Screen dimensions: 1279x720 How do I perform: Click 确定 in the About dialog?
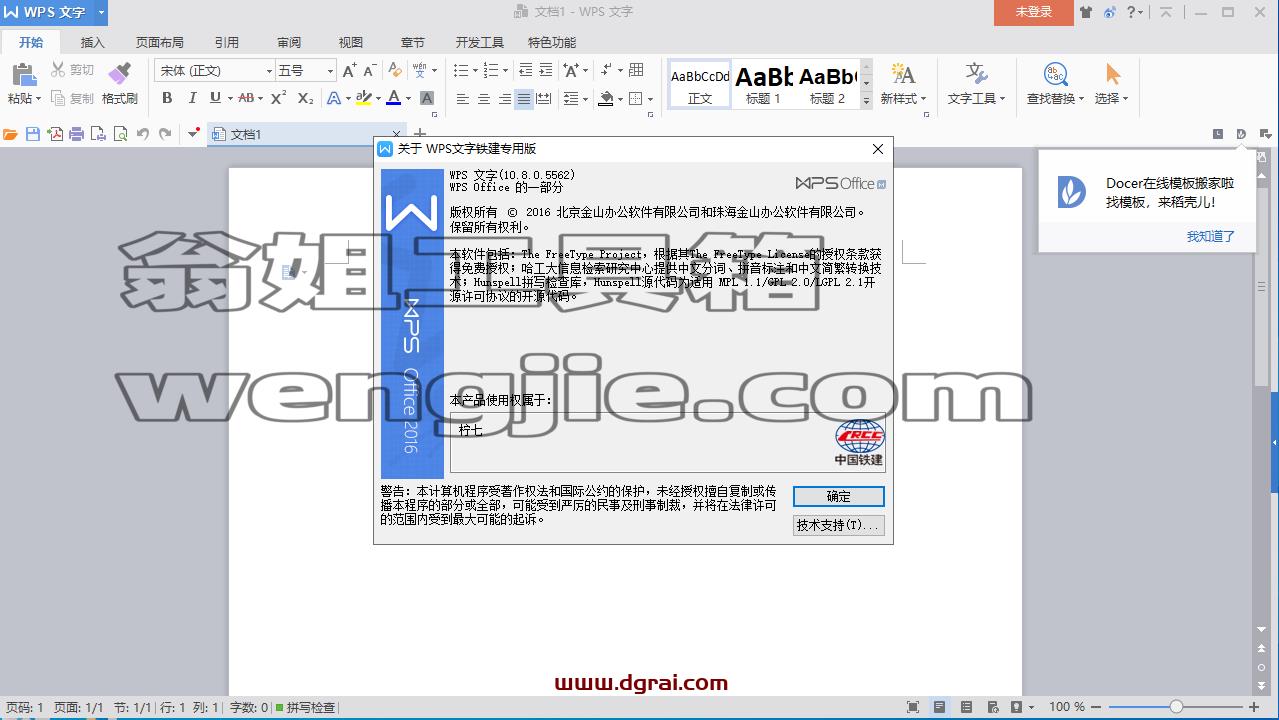coord(839,497)
